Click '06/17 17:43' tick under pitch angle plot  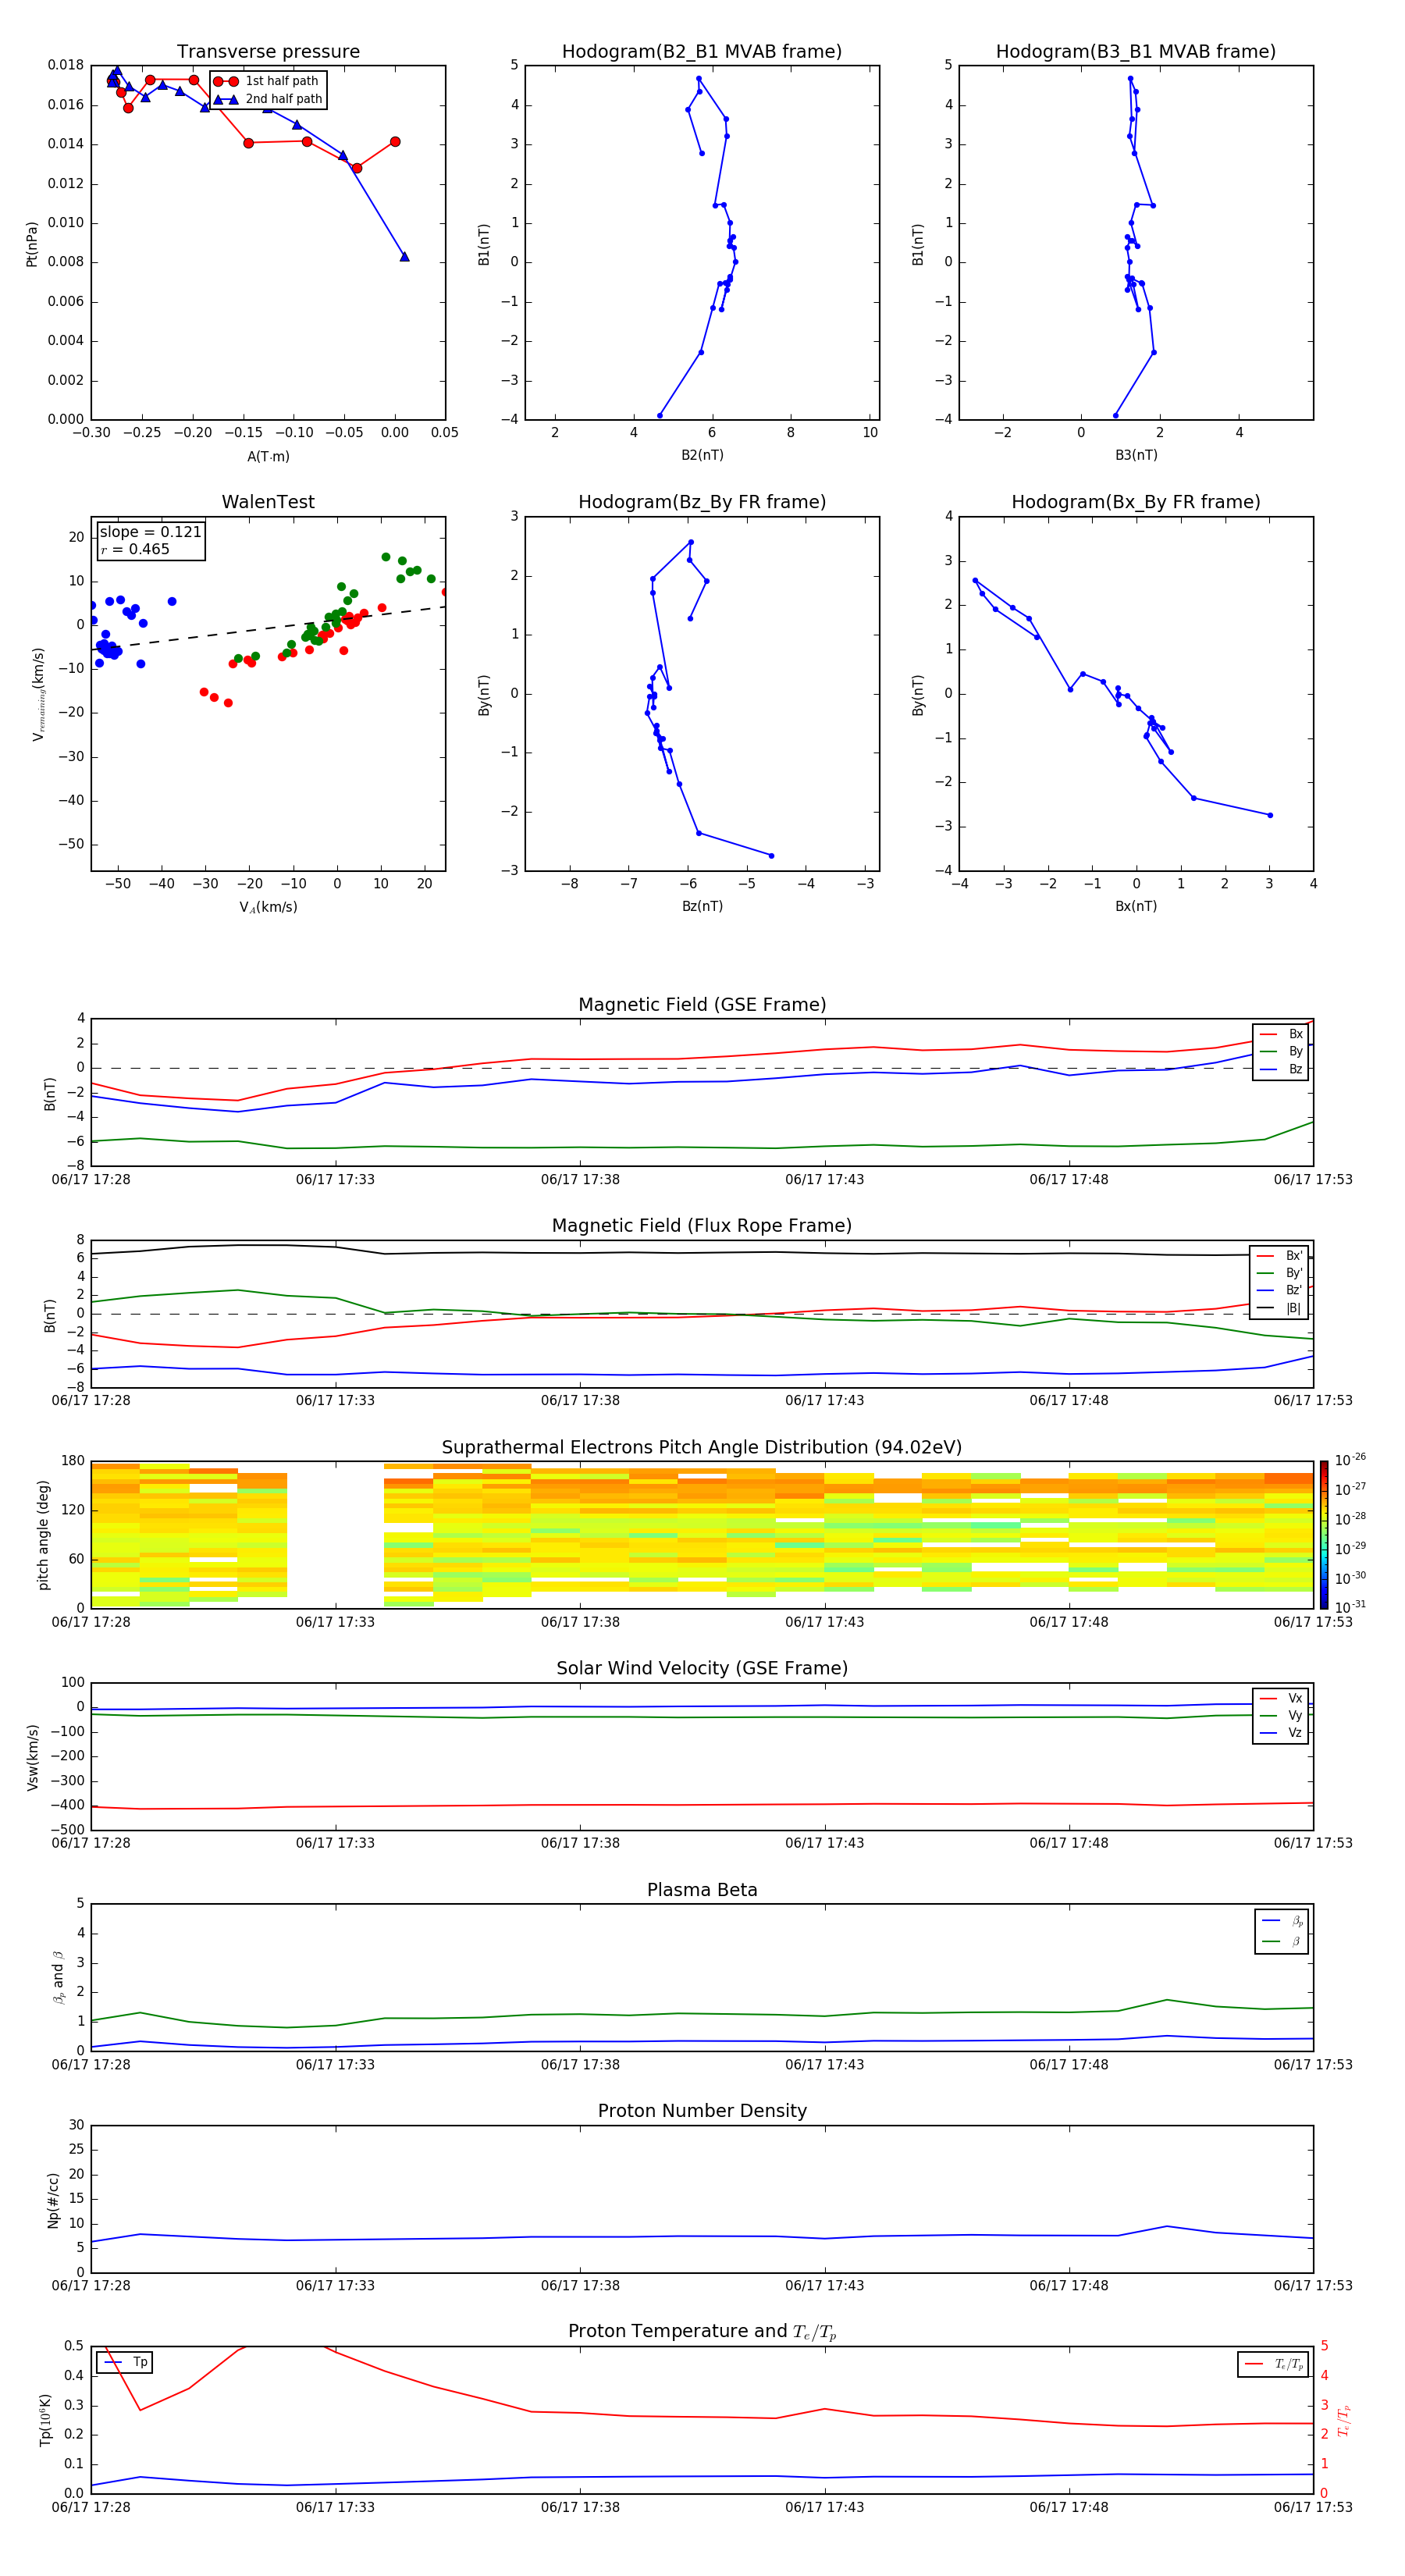(824, 1622)
